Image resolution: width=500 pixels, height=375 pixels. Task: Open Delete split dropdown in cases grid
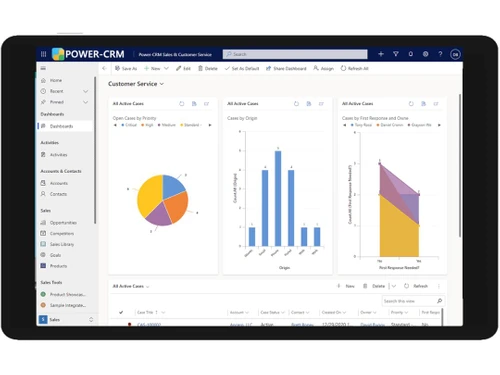coord(394,286)
